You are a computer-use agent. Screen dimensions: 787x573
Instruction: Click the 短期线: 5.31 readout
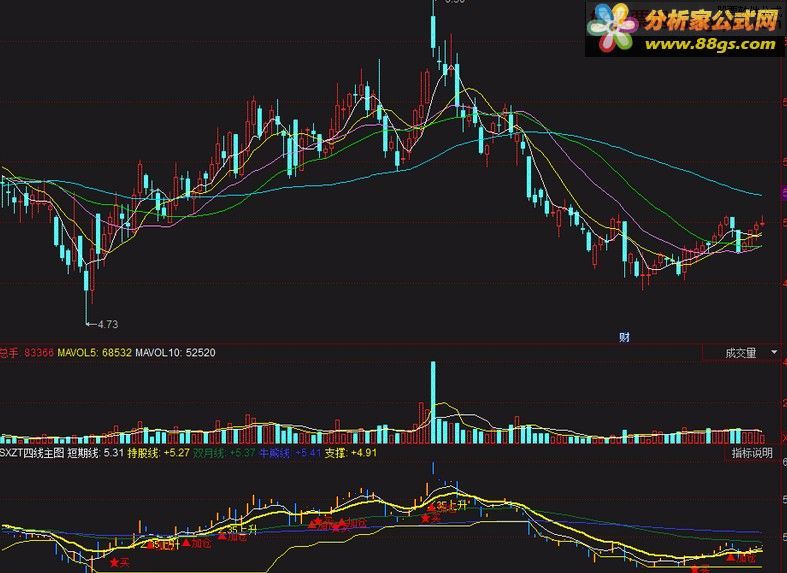point(95,453)
